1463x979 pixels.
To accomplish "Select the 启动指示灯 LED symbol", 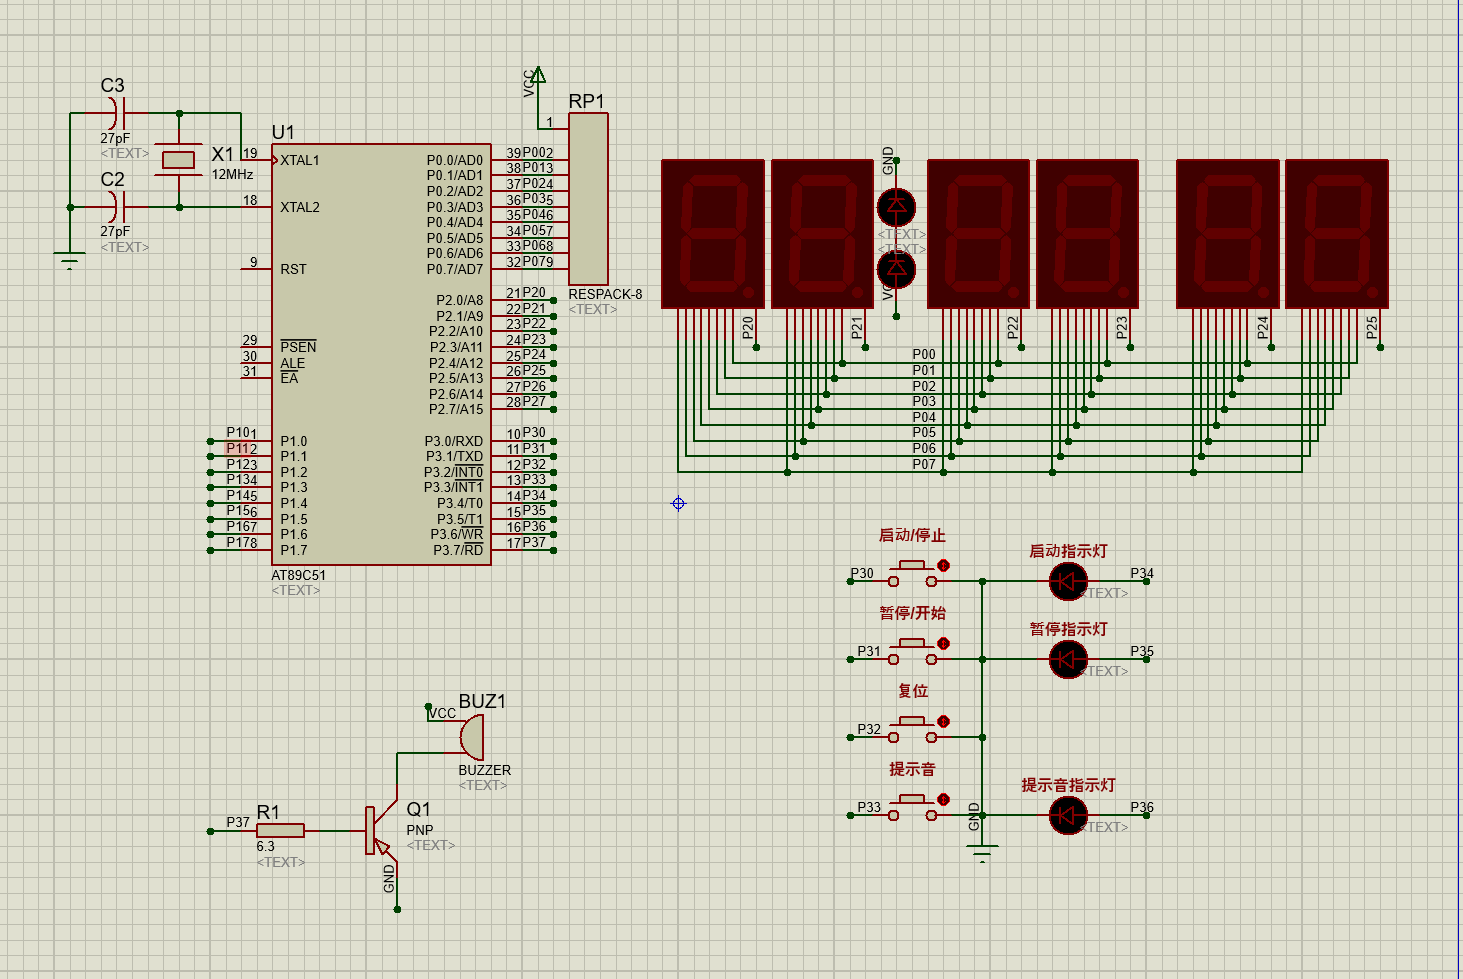I will pyautogui.click(x=1068, y=581).
